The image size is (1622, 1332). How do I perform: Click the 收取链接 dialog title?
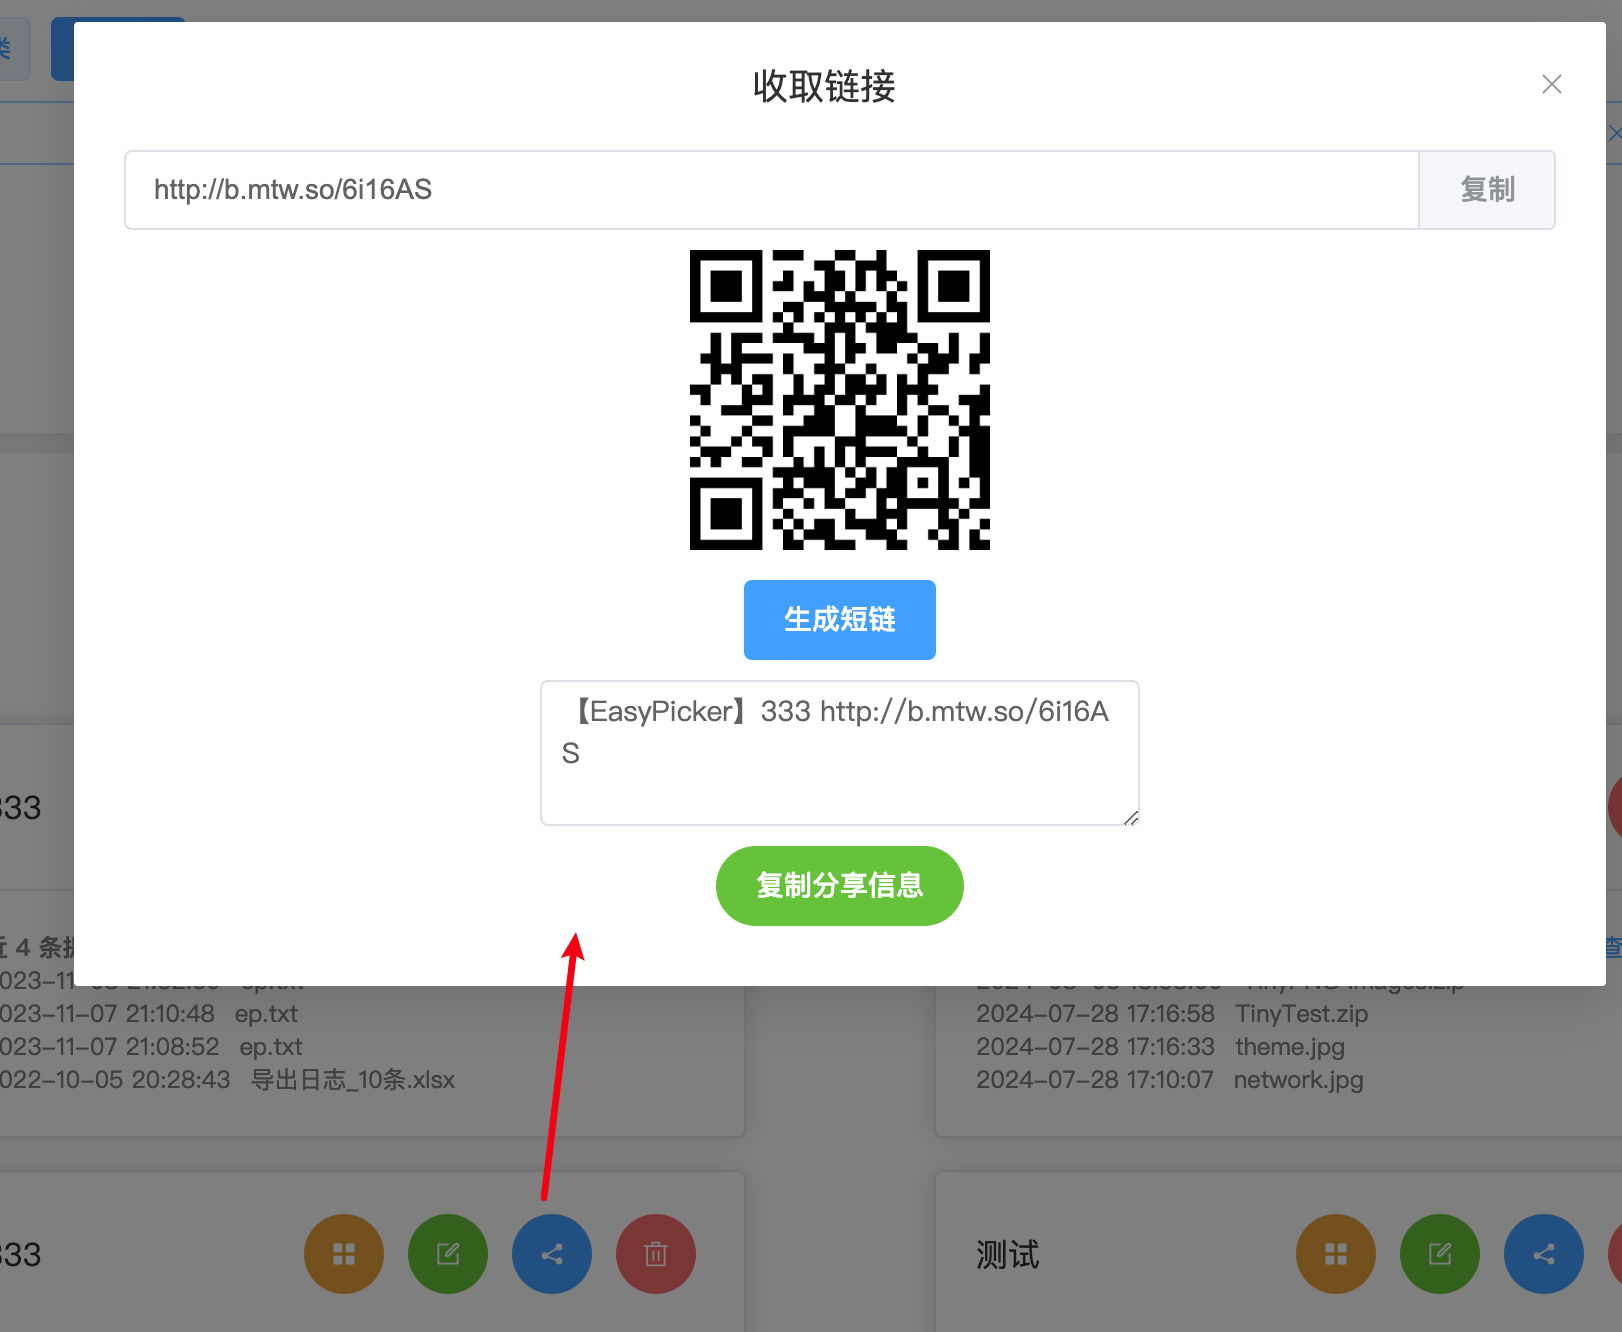tap(824, 87)
